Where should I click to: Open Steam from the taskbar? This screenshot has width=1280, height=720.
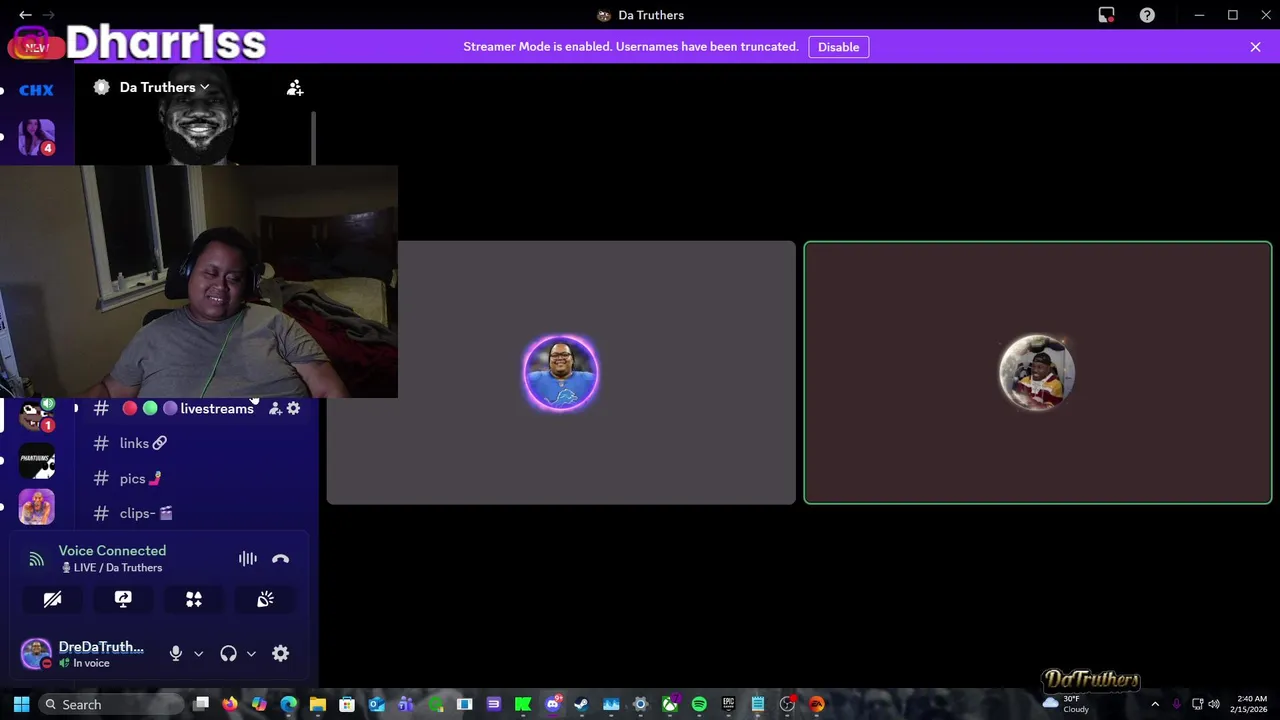click(x=582, y=704)
